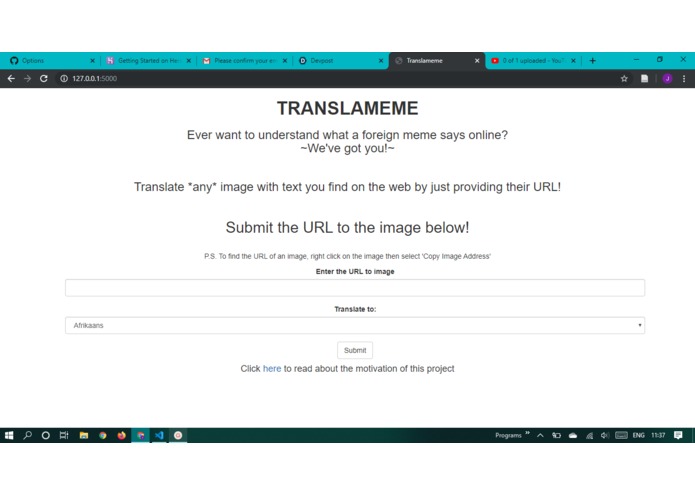Click the TRANSLAMEME page heading

(x=348, y=109)
